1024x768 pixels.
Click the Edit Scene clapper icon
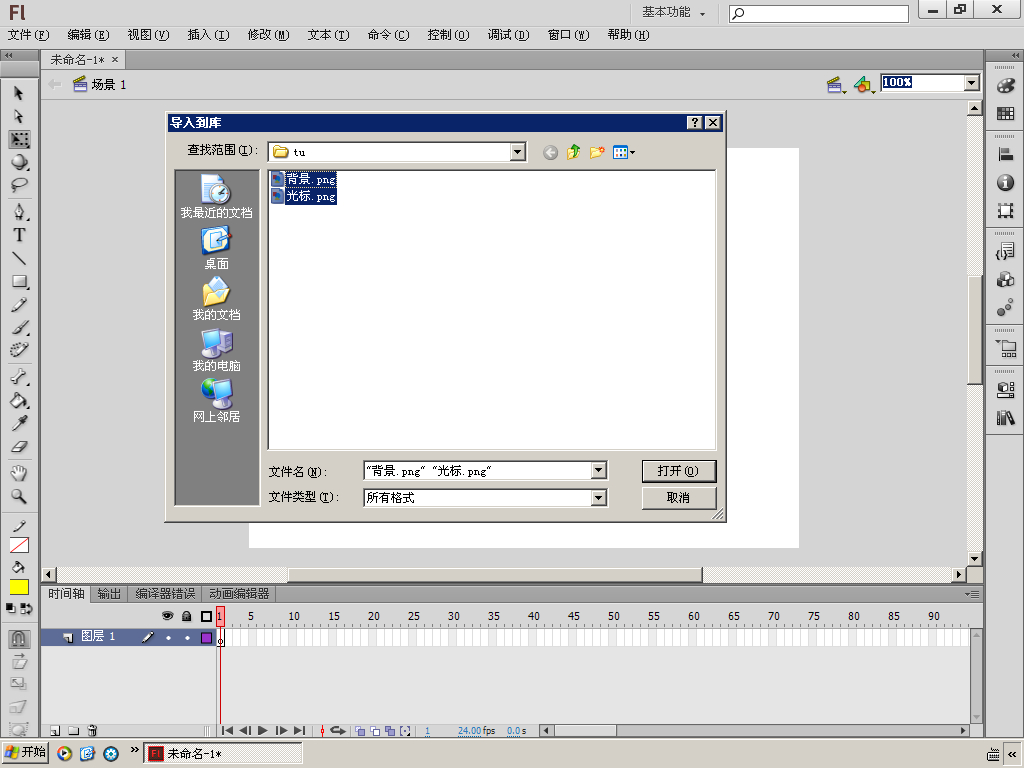click(x=836, y=84)
